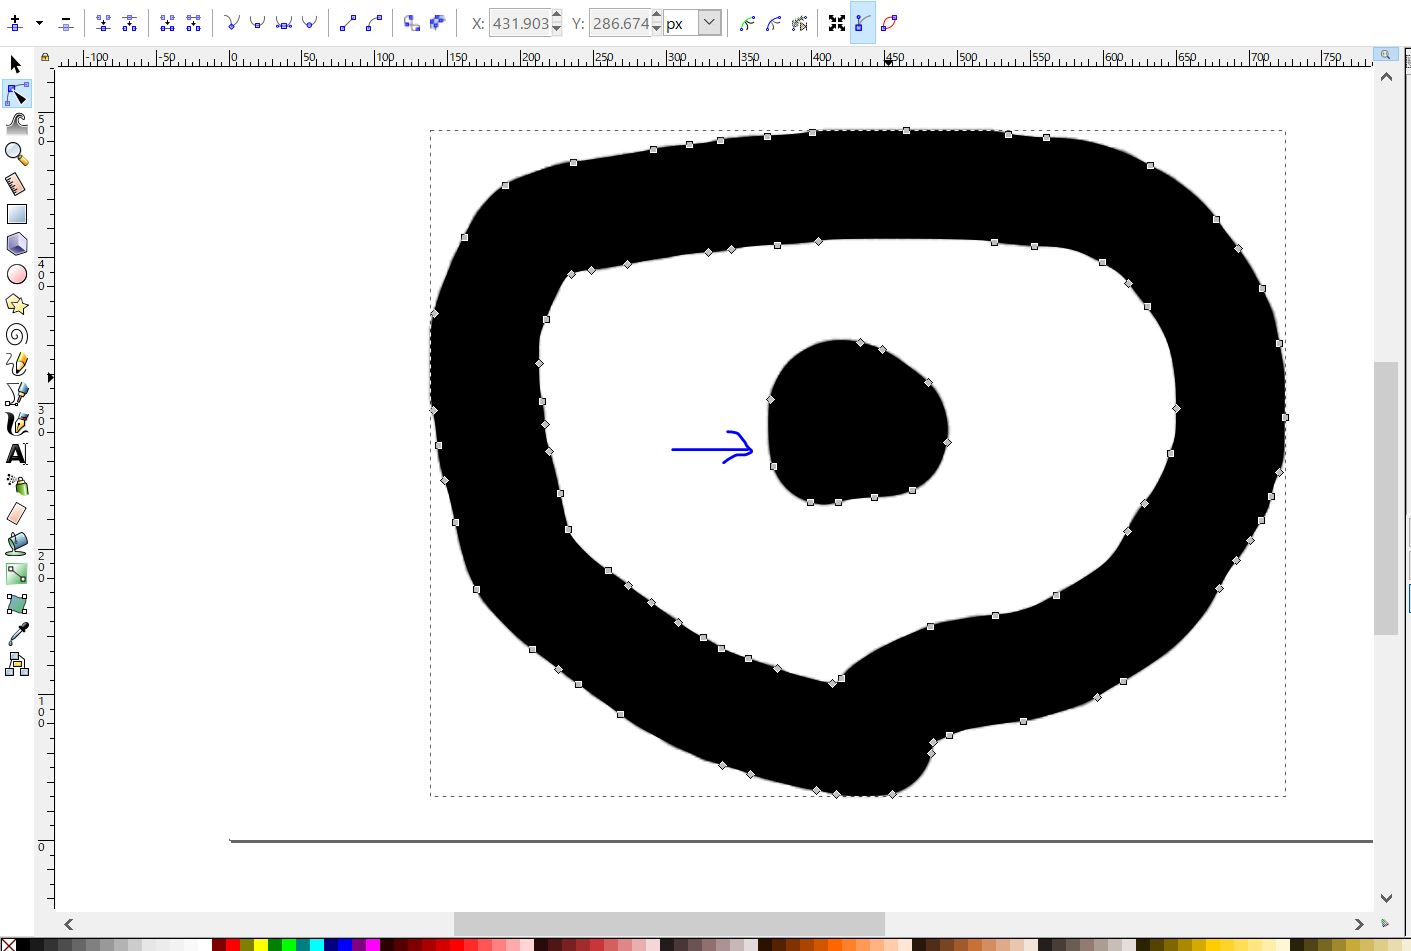The height and width of the screenshot is (951, 1411).
Task: Join selected endnodes with new segment
Action: tap(167, 23)
